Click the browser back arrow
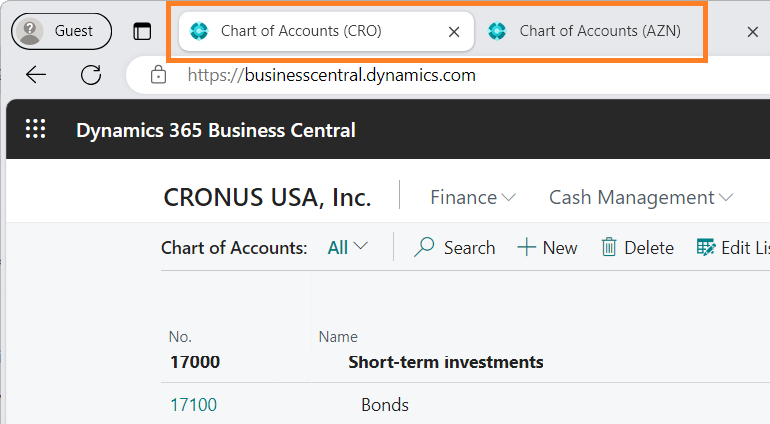Screen dimensions: 770x424 pos(37,75)
